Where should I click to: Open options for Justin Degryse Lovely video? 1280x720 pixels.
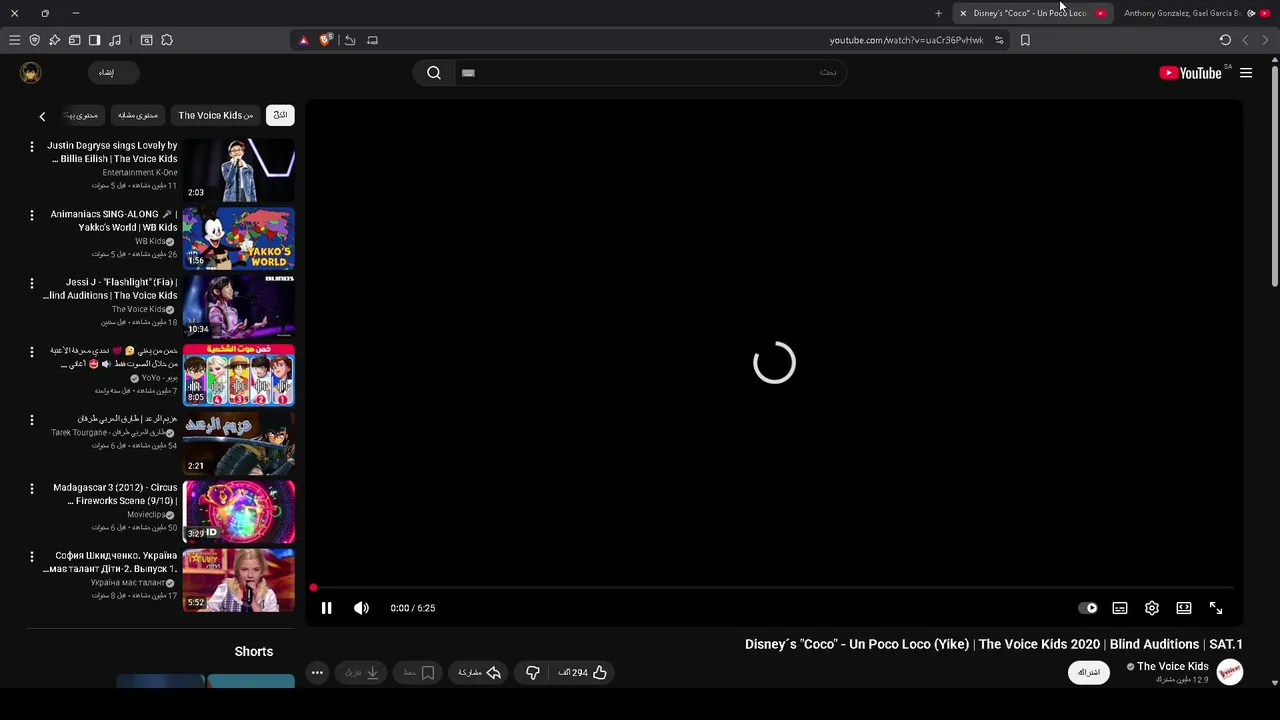coord(31,147)
